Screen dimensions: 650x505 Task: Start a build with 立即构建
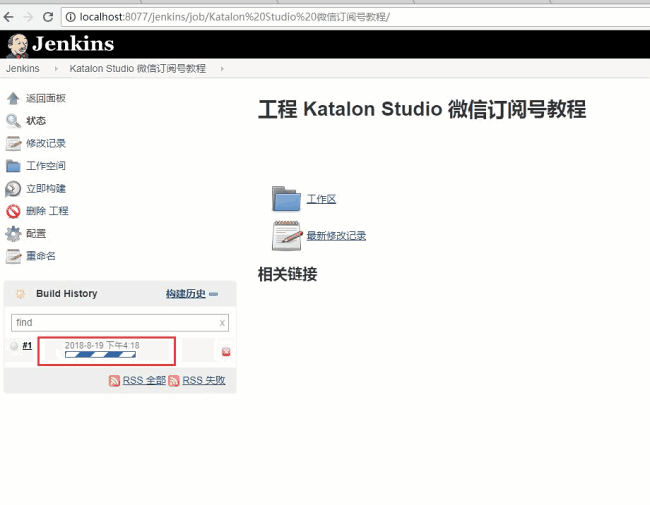pos(46,189)
